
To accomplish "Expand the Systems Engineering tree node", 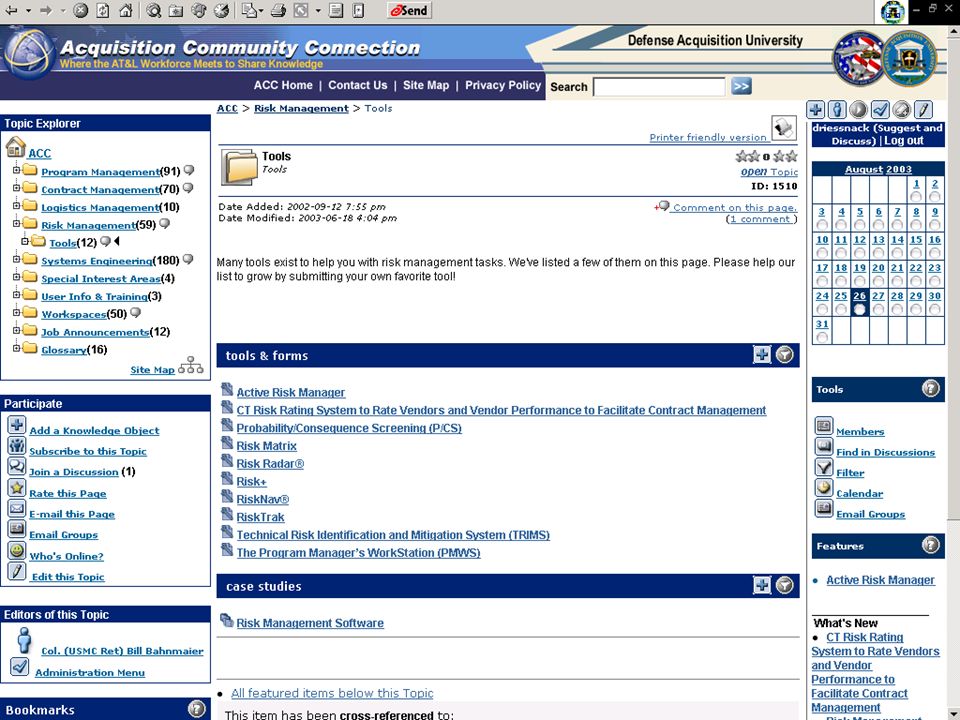I will [x=17, y=258].
